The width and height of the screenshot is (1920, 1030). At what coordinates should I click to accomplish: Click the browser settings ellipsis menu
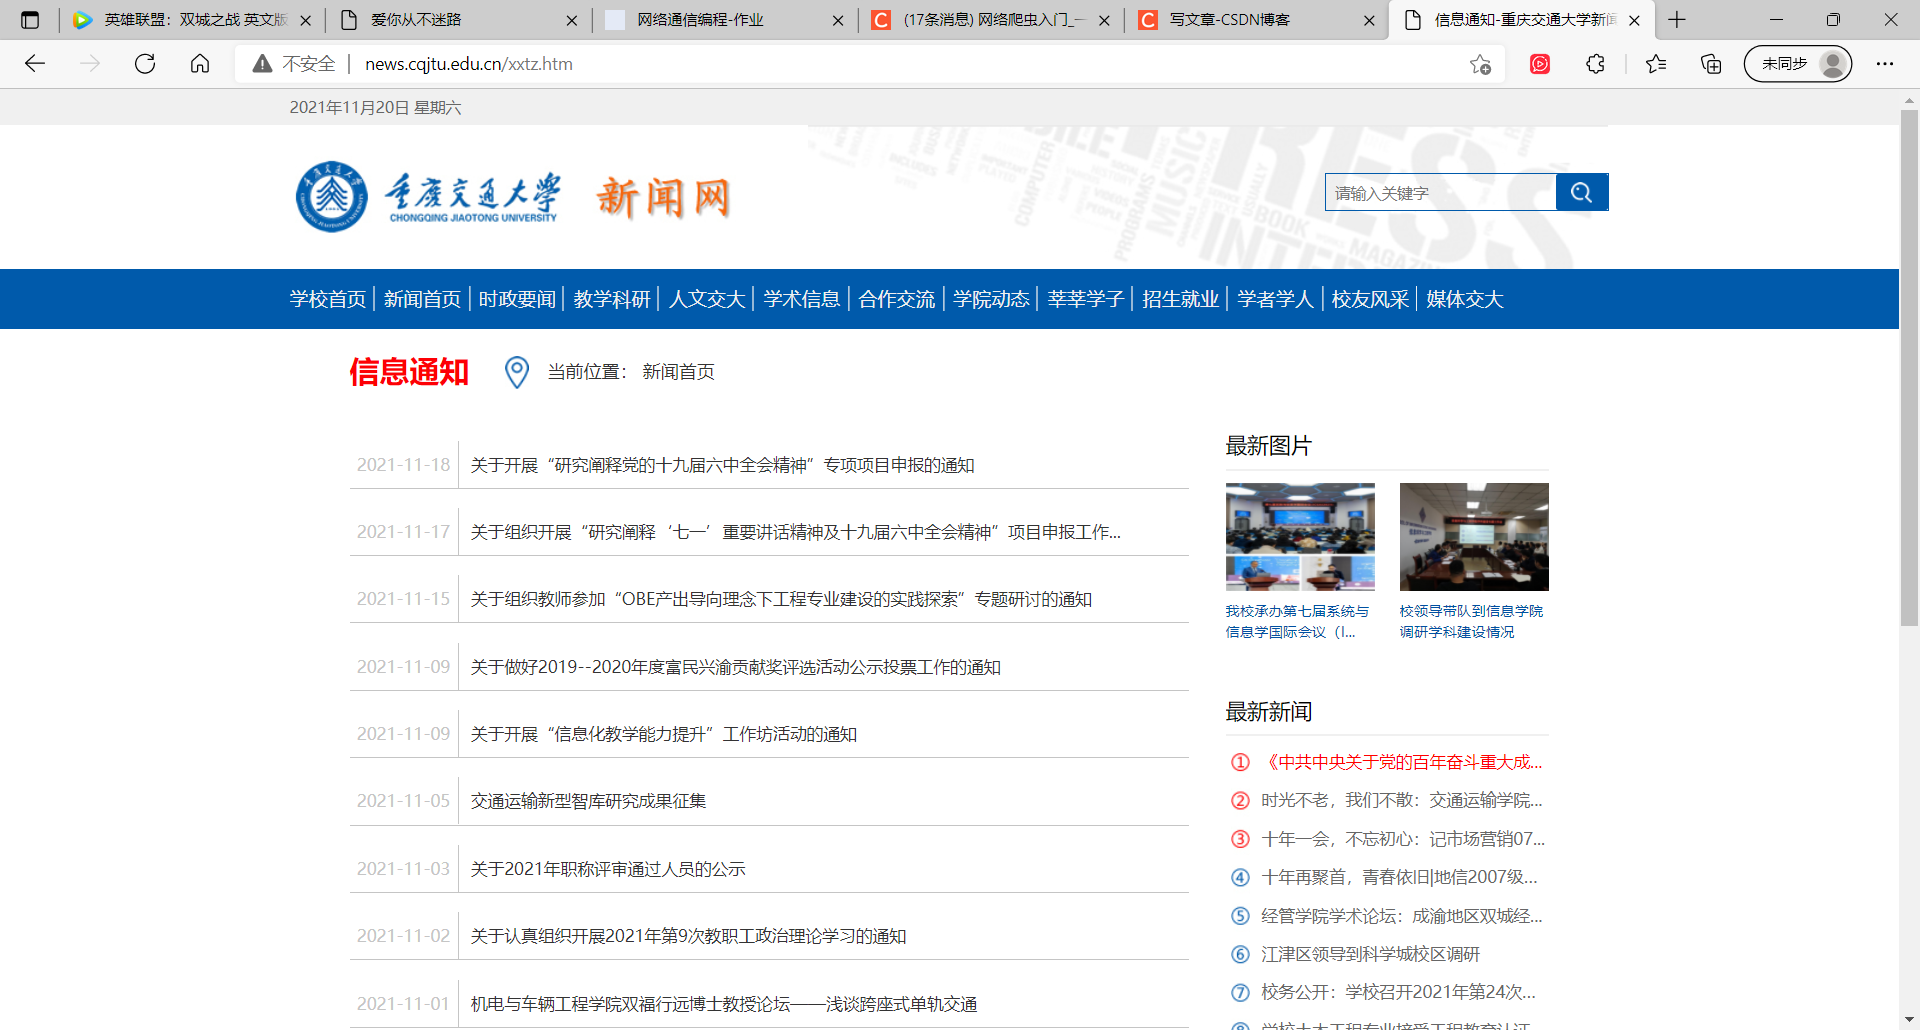pos(1886,63)
